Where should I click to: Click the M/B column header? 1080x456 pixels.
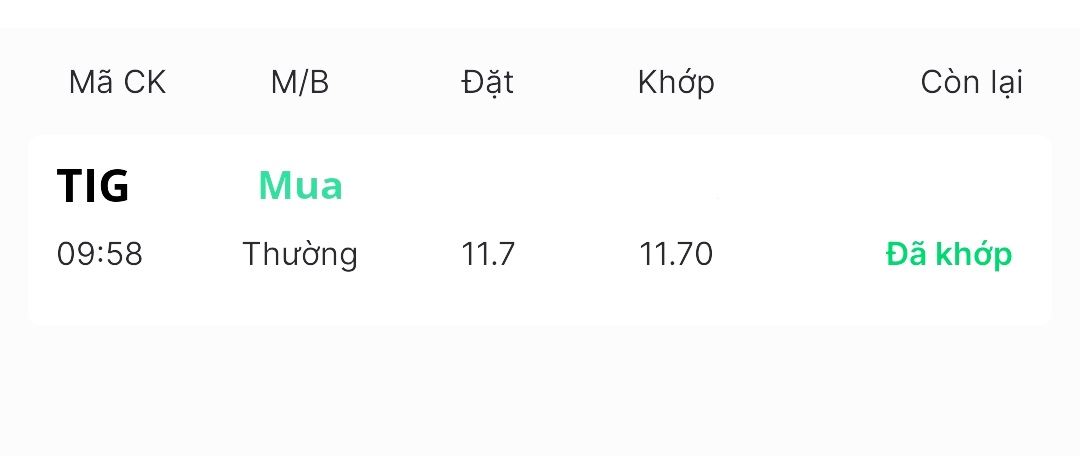pos(300,83)
